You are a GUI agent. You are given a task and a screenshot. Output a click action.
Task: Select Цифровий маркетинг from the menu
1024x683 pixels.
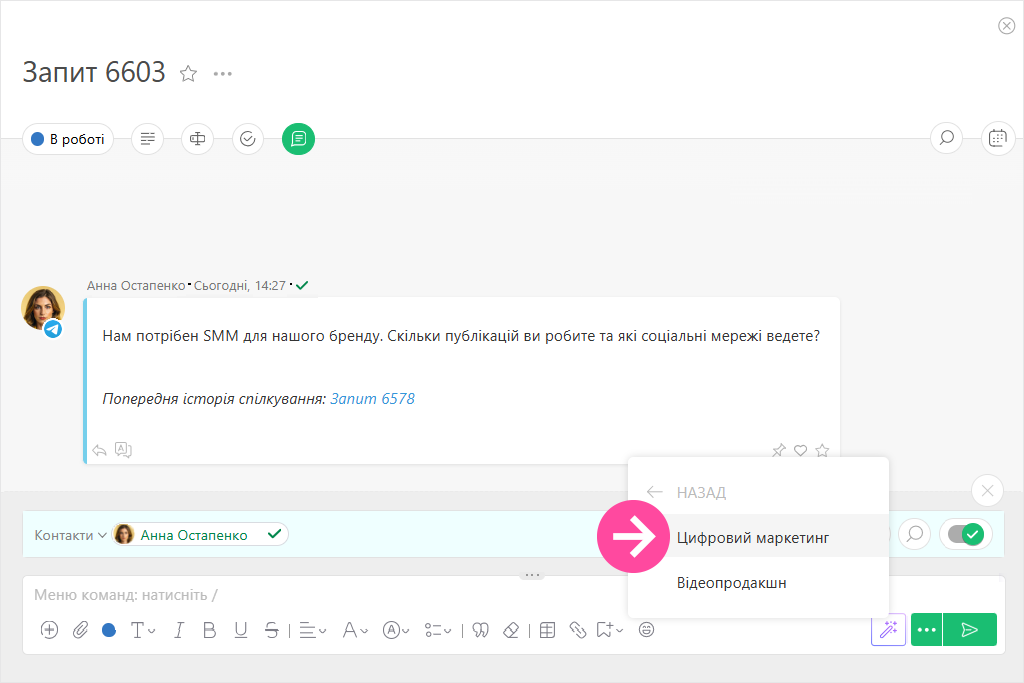click(753, 538)
